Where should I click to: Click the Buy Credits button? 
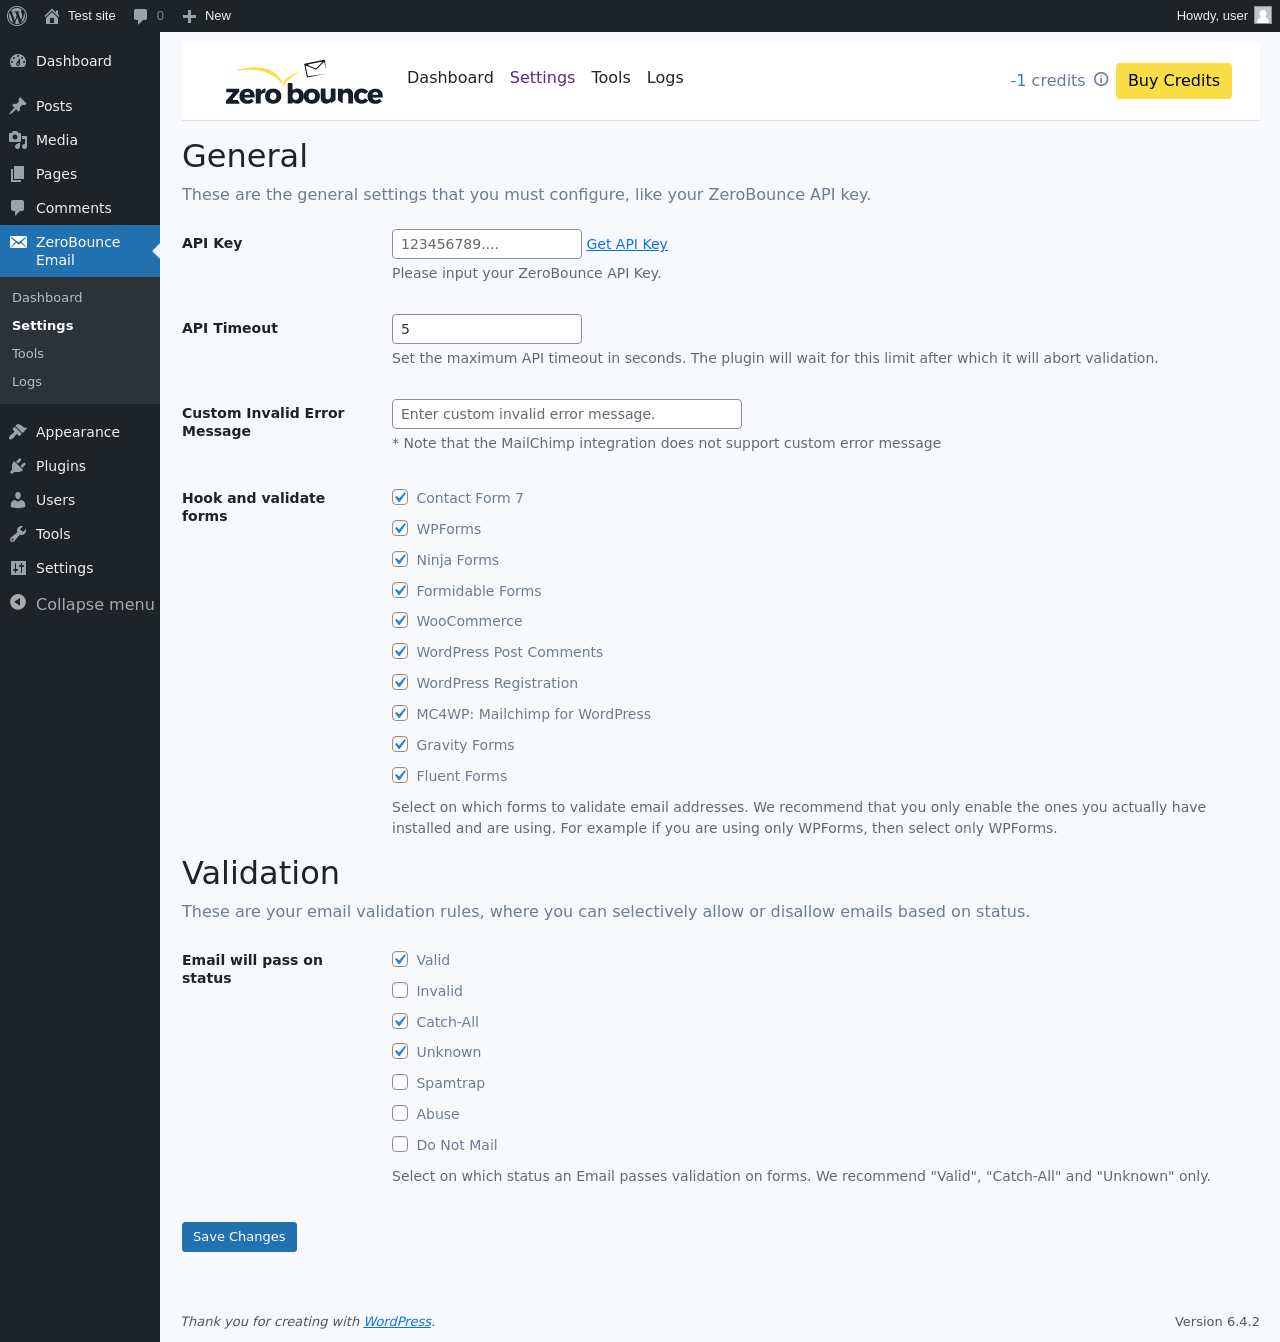pyautogui.click(x=1174, y=80)
